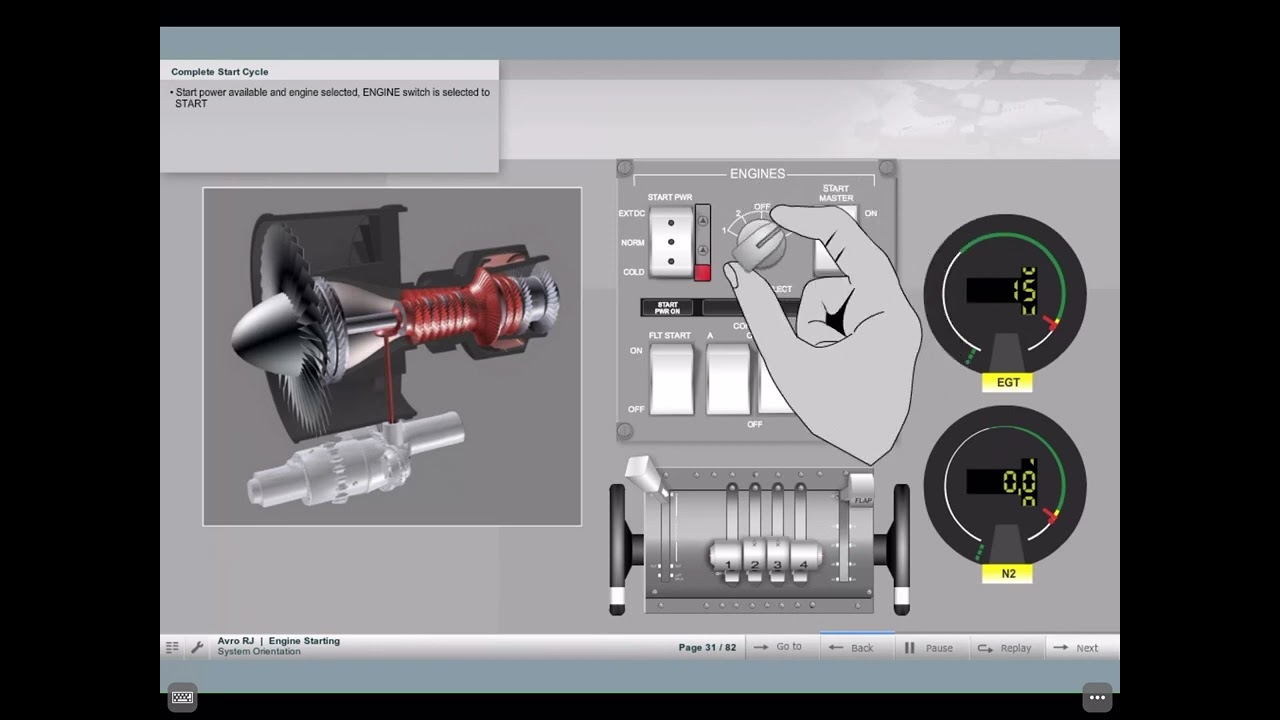The width and height of the screenshot is (1280, 720).
Task: Click the Page 31 / 82 indicator
Action: [x=707, y=647]
